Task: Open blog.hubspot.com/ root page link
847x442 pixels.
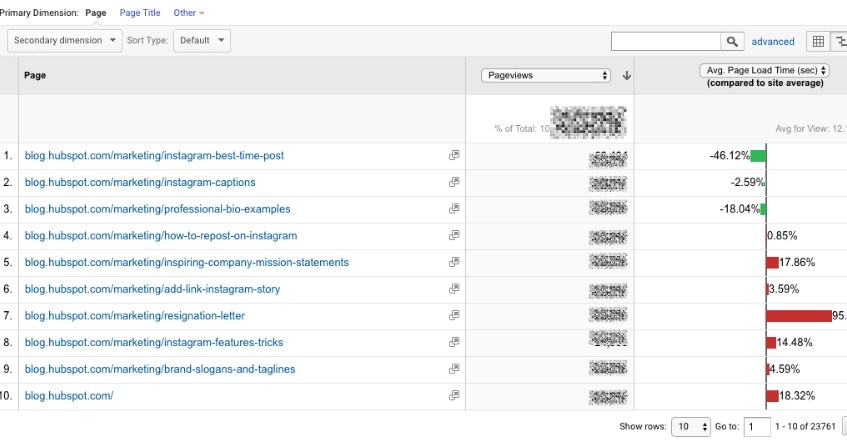Action: tap(69, 396)
